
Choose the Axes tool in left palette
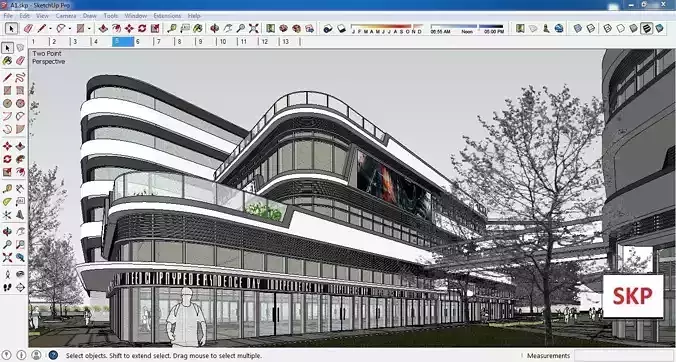pyautogui.click(x=7, y=215)
